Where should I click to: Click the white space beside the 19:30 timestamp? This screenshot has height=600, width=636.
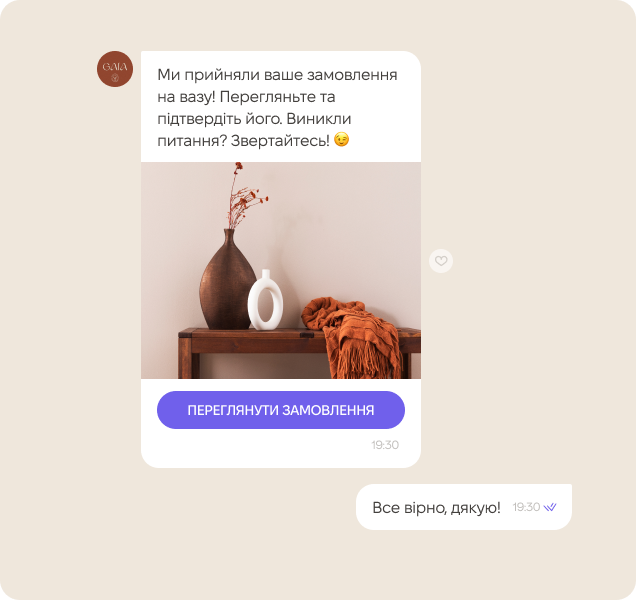pos(260,445)
